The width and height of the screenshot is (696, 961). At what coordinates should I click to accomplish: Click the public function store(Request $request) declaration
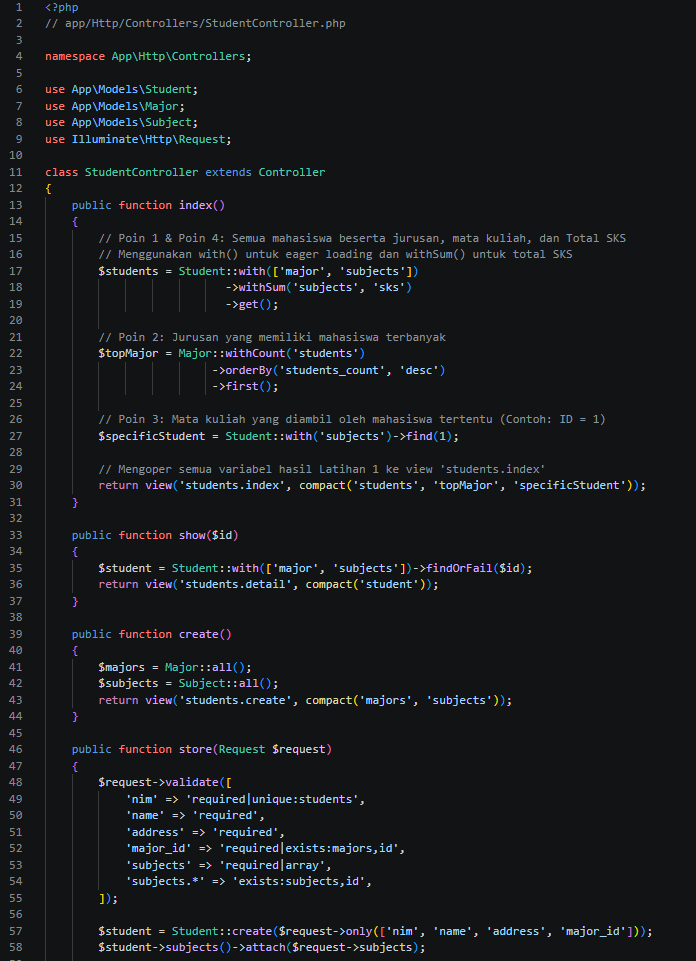pos(202,750)
